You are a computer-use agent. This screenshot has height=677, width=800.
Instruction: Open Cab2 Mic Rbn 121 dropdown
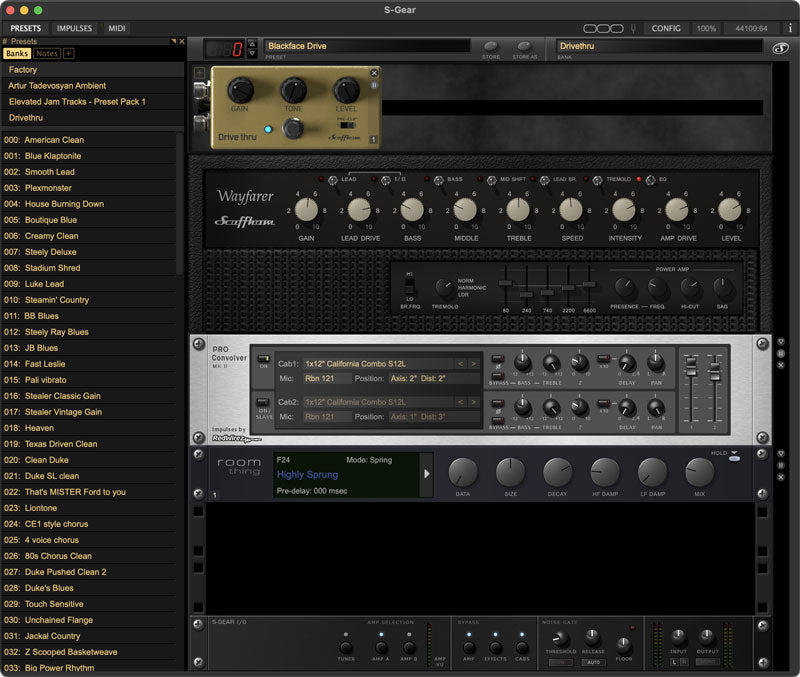(327, 417)
